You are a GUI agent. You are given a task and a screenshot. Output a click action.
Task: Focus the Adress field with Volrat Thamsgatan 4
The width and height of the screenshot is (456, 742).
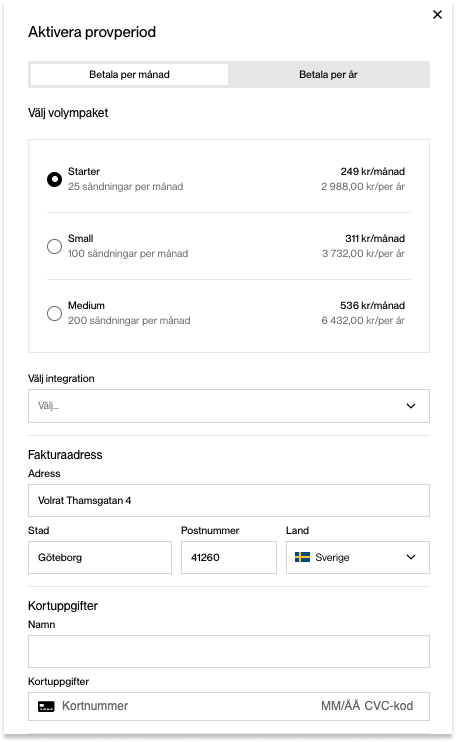coord(229,500)
